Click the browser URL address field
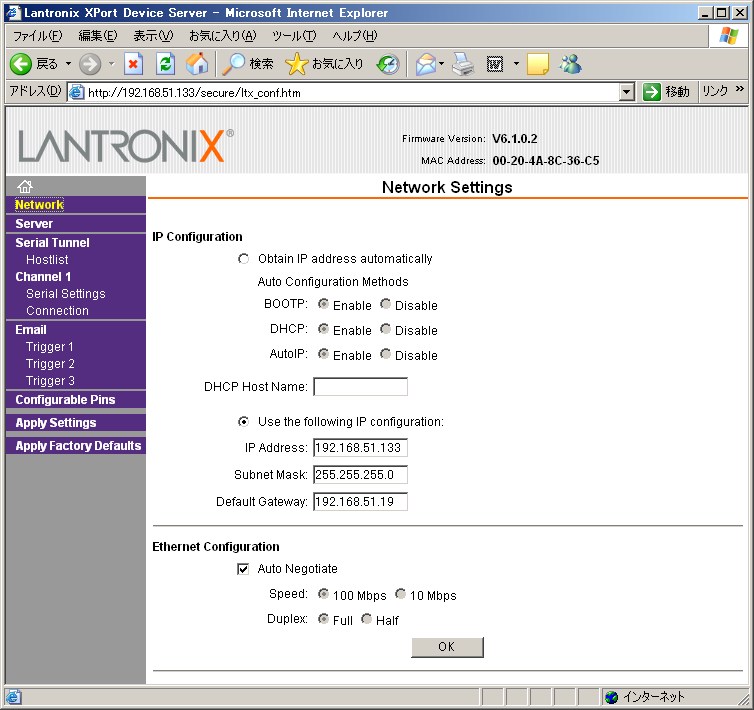This screenshot has height=710, width=754. coord(351,92)
